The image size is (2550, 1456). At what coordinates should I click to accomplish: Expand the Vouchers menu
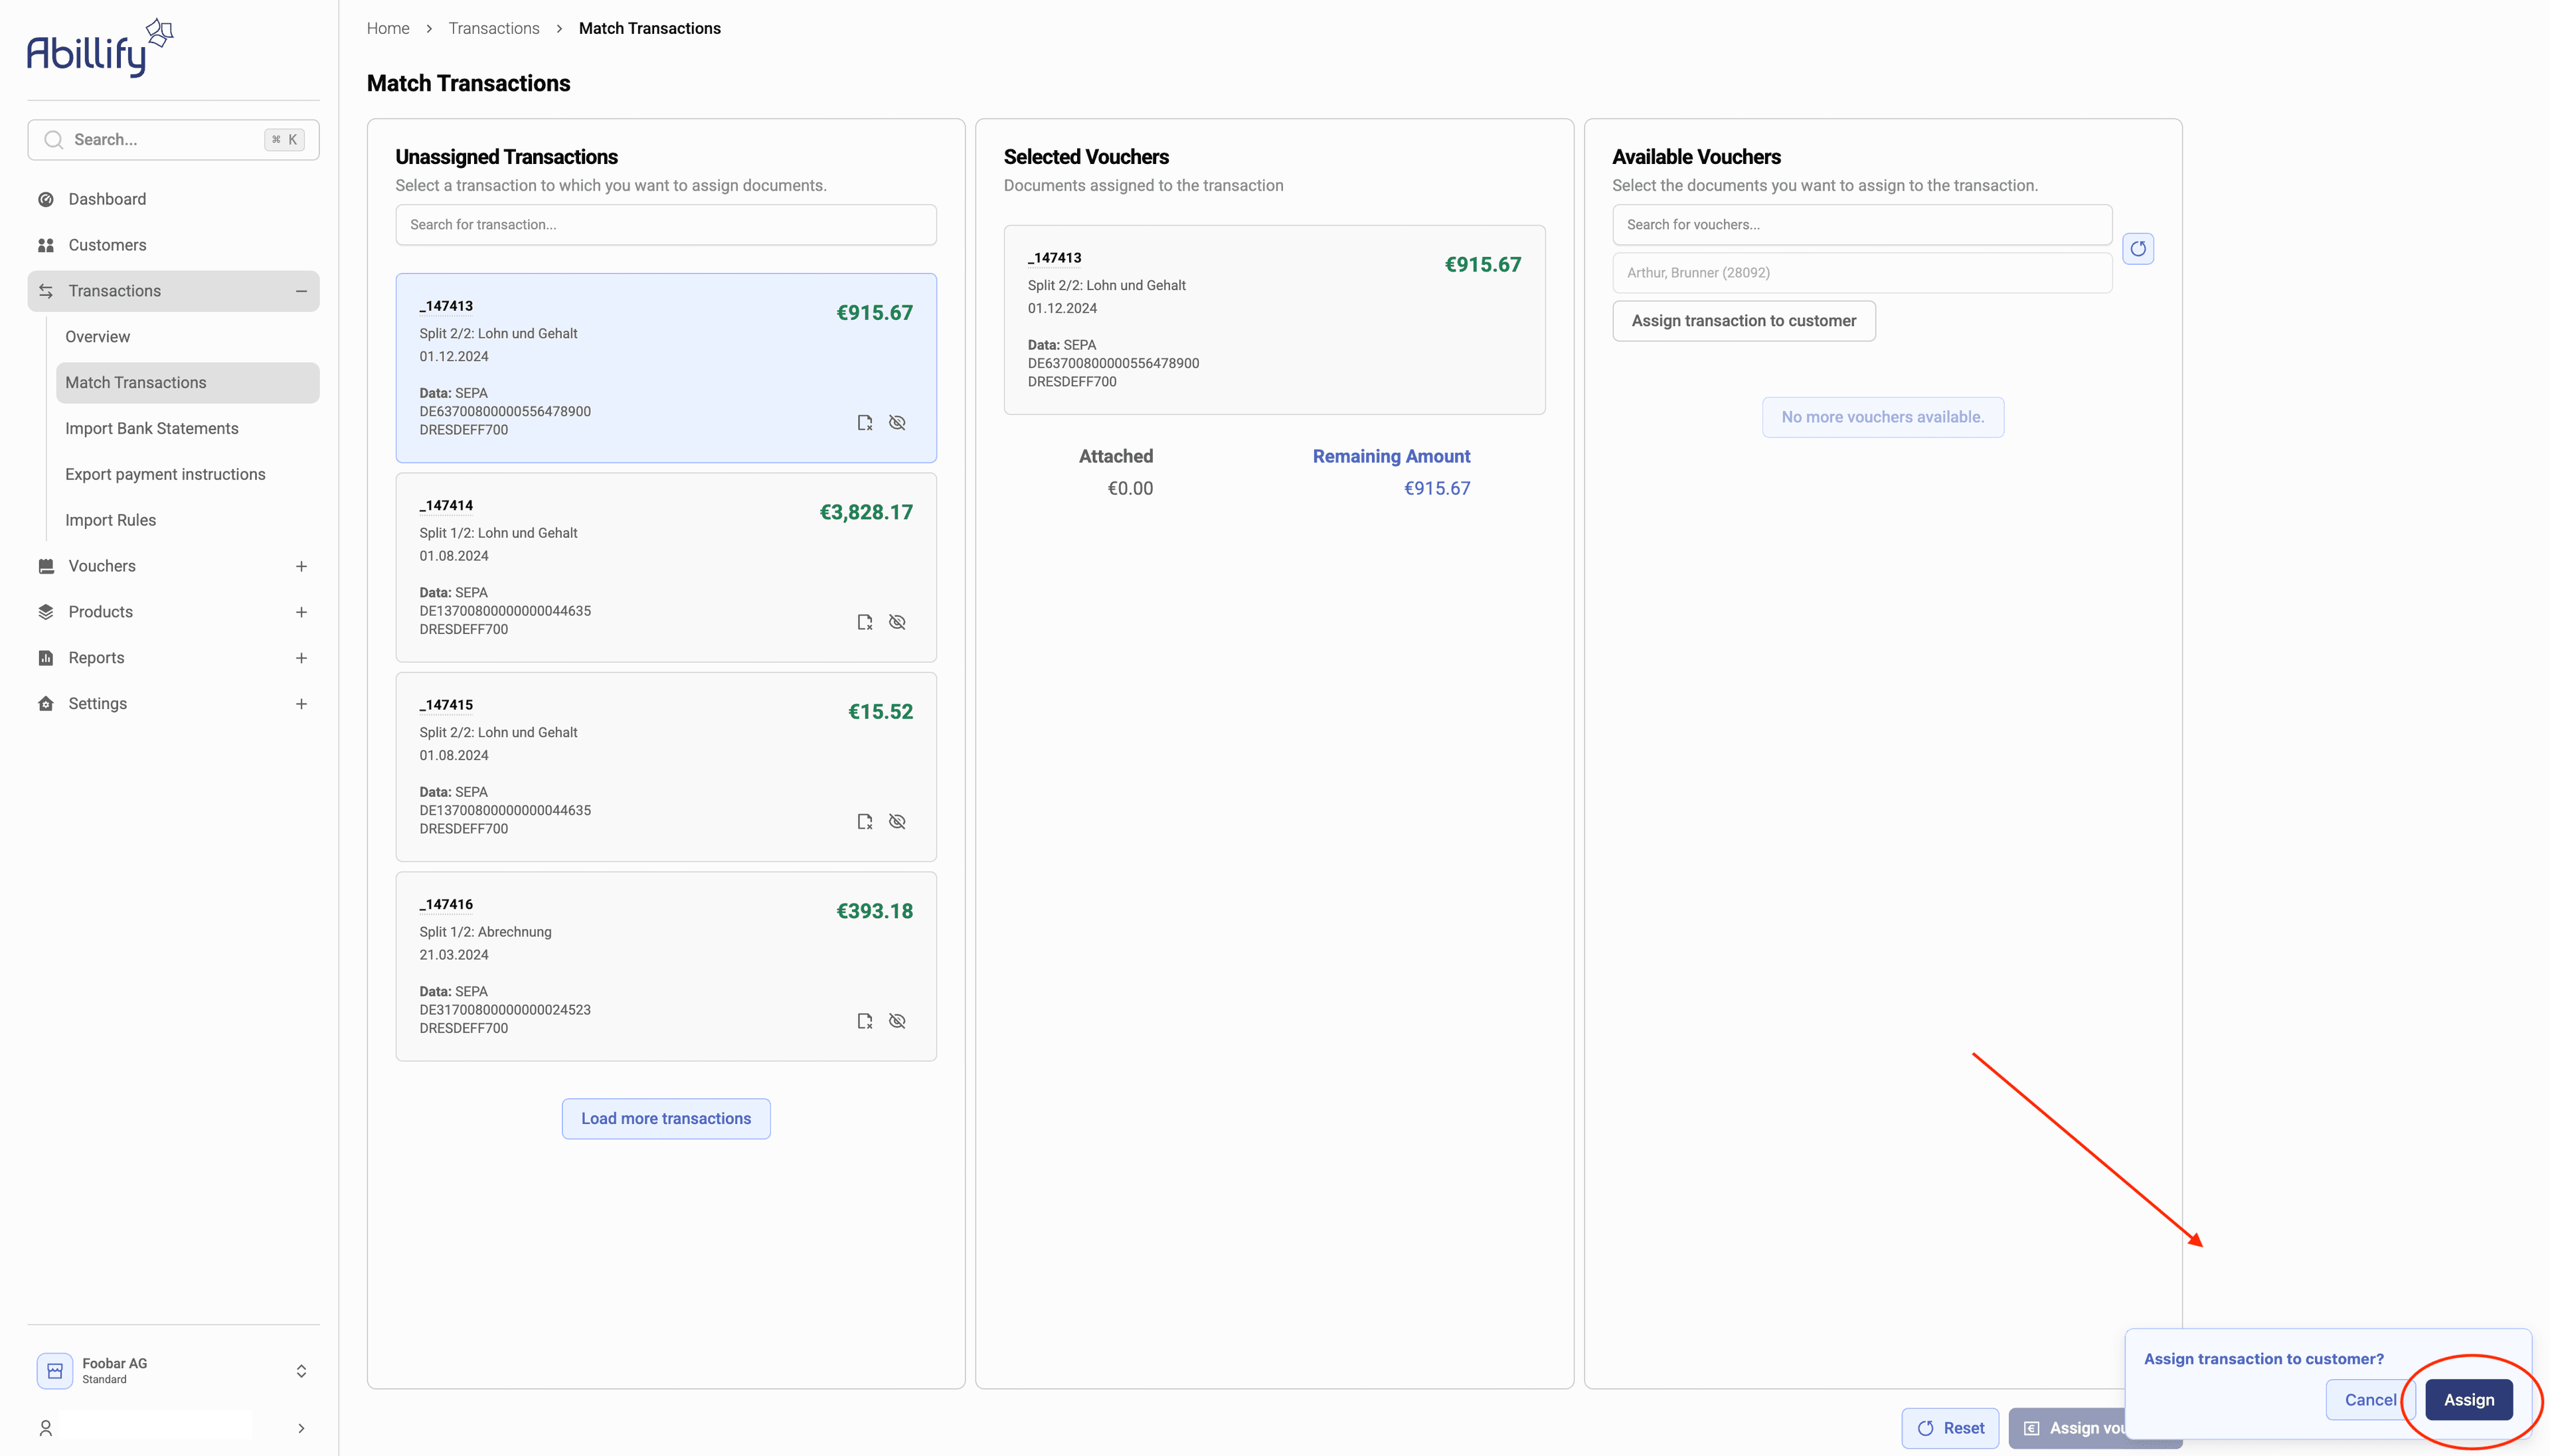[x=301, y=566]
